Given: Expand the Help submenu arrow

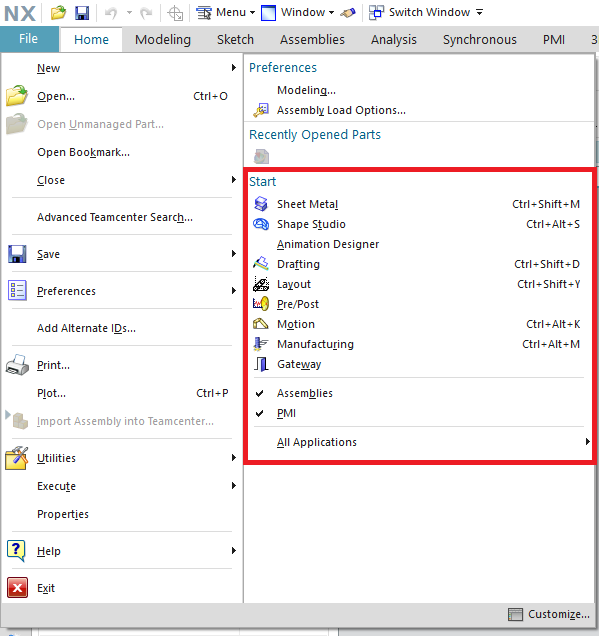Looking at the screenshot, I should click(x=234, y=551).
